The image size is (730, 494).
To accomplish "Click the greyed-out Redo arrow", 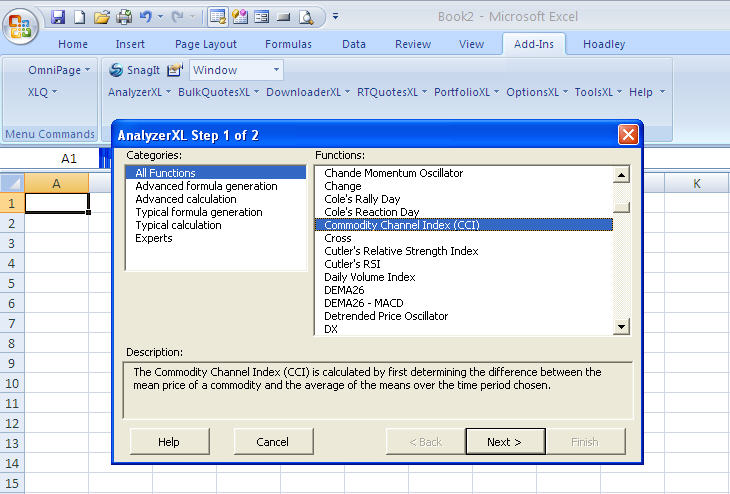I will [x=177, y=17].
